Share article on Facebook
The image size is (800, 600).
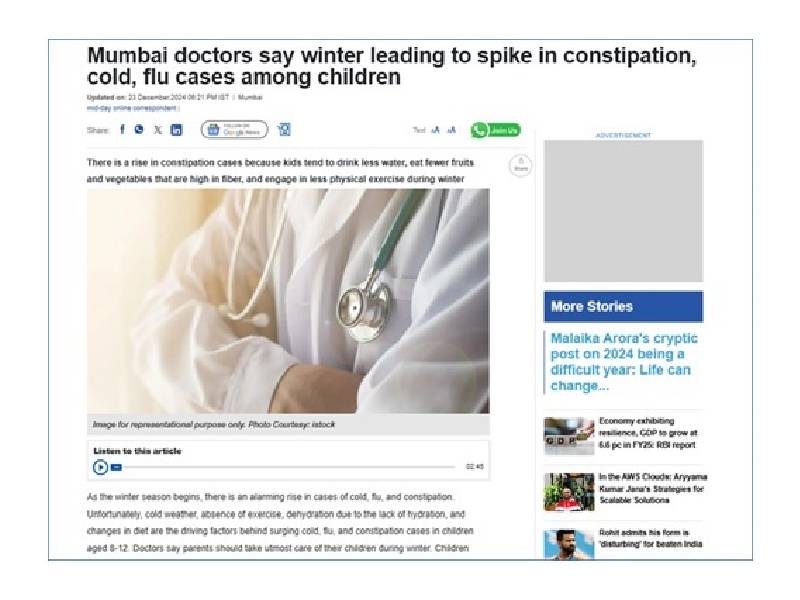pyautogui.click(x=122, y=130)
